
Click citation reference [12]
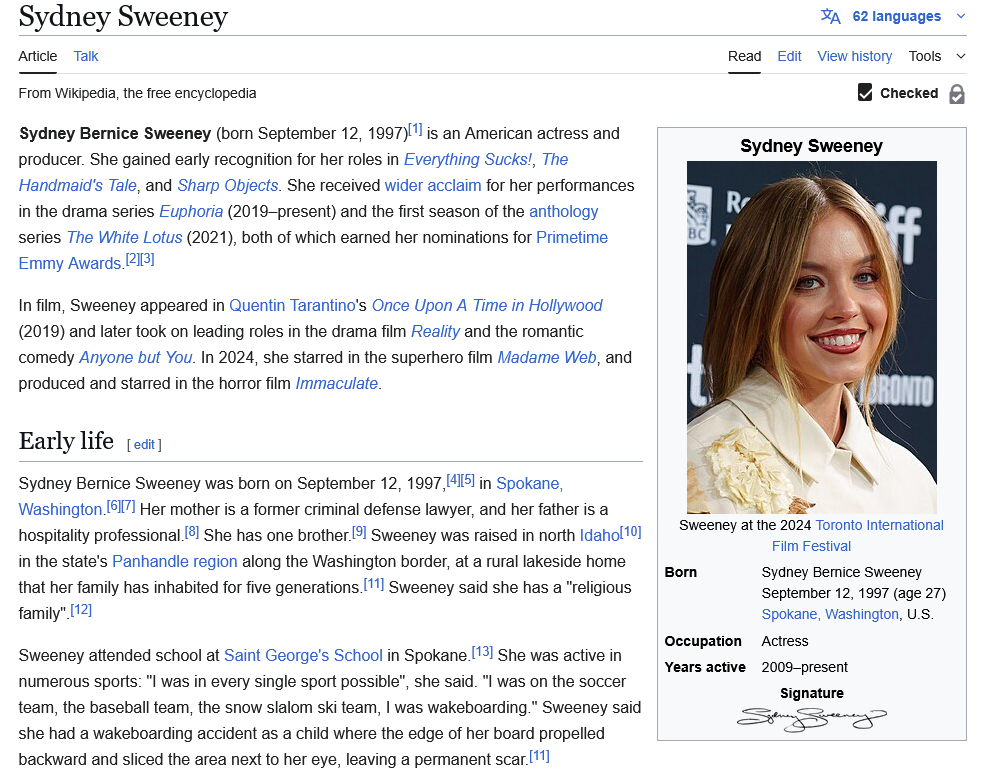click(81, 609)
